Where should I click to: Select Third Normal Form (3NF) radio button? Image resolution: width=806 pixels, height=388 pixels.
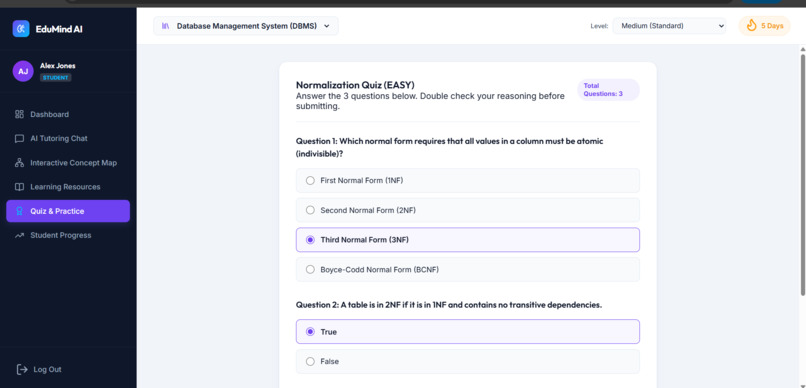tap(310, 240)
